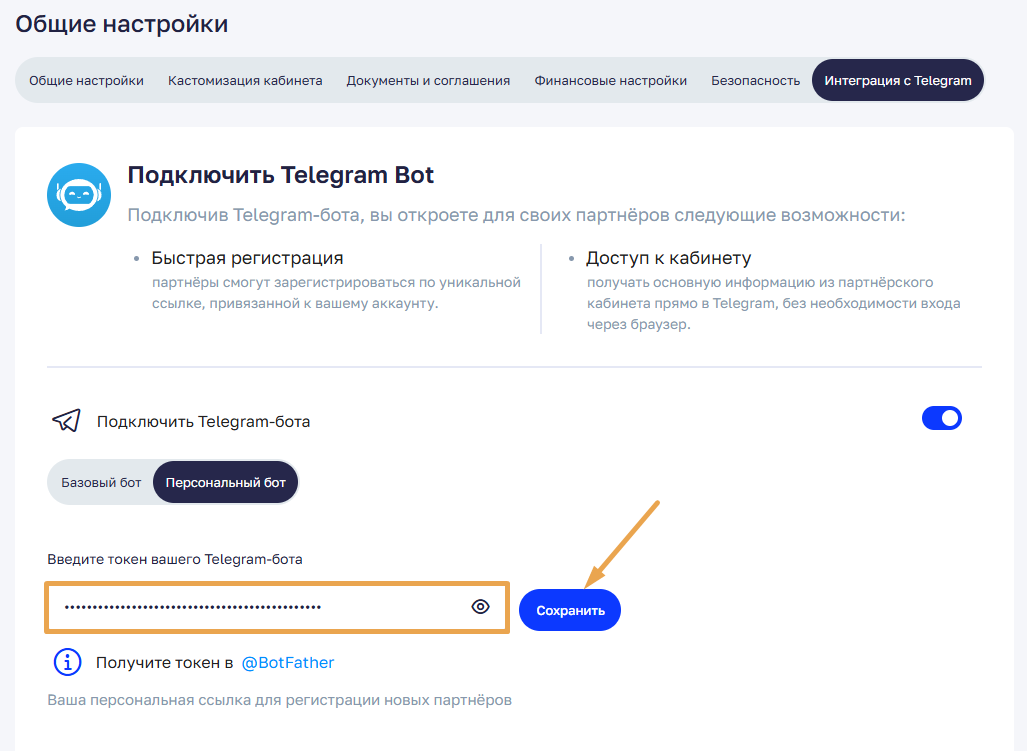
Task: Click the Доступ к кабинету feature title
Action: (668, 258)
